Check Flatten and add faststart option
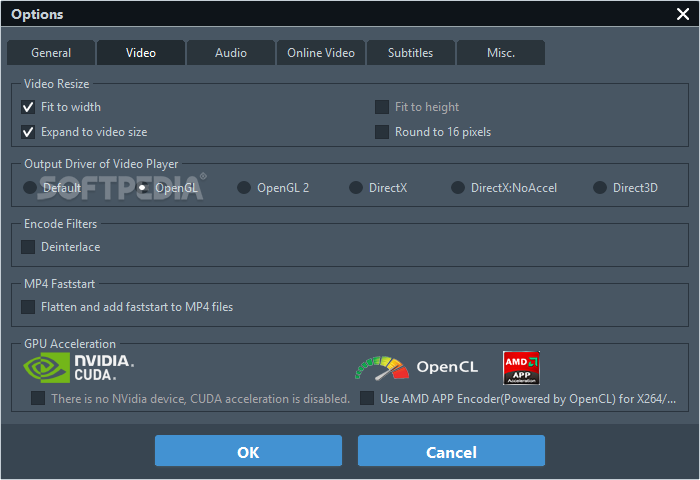Viewport: 700px width, 480px height. (28, 307)
